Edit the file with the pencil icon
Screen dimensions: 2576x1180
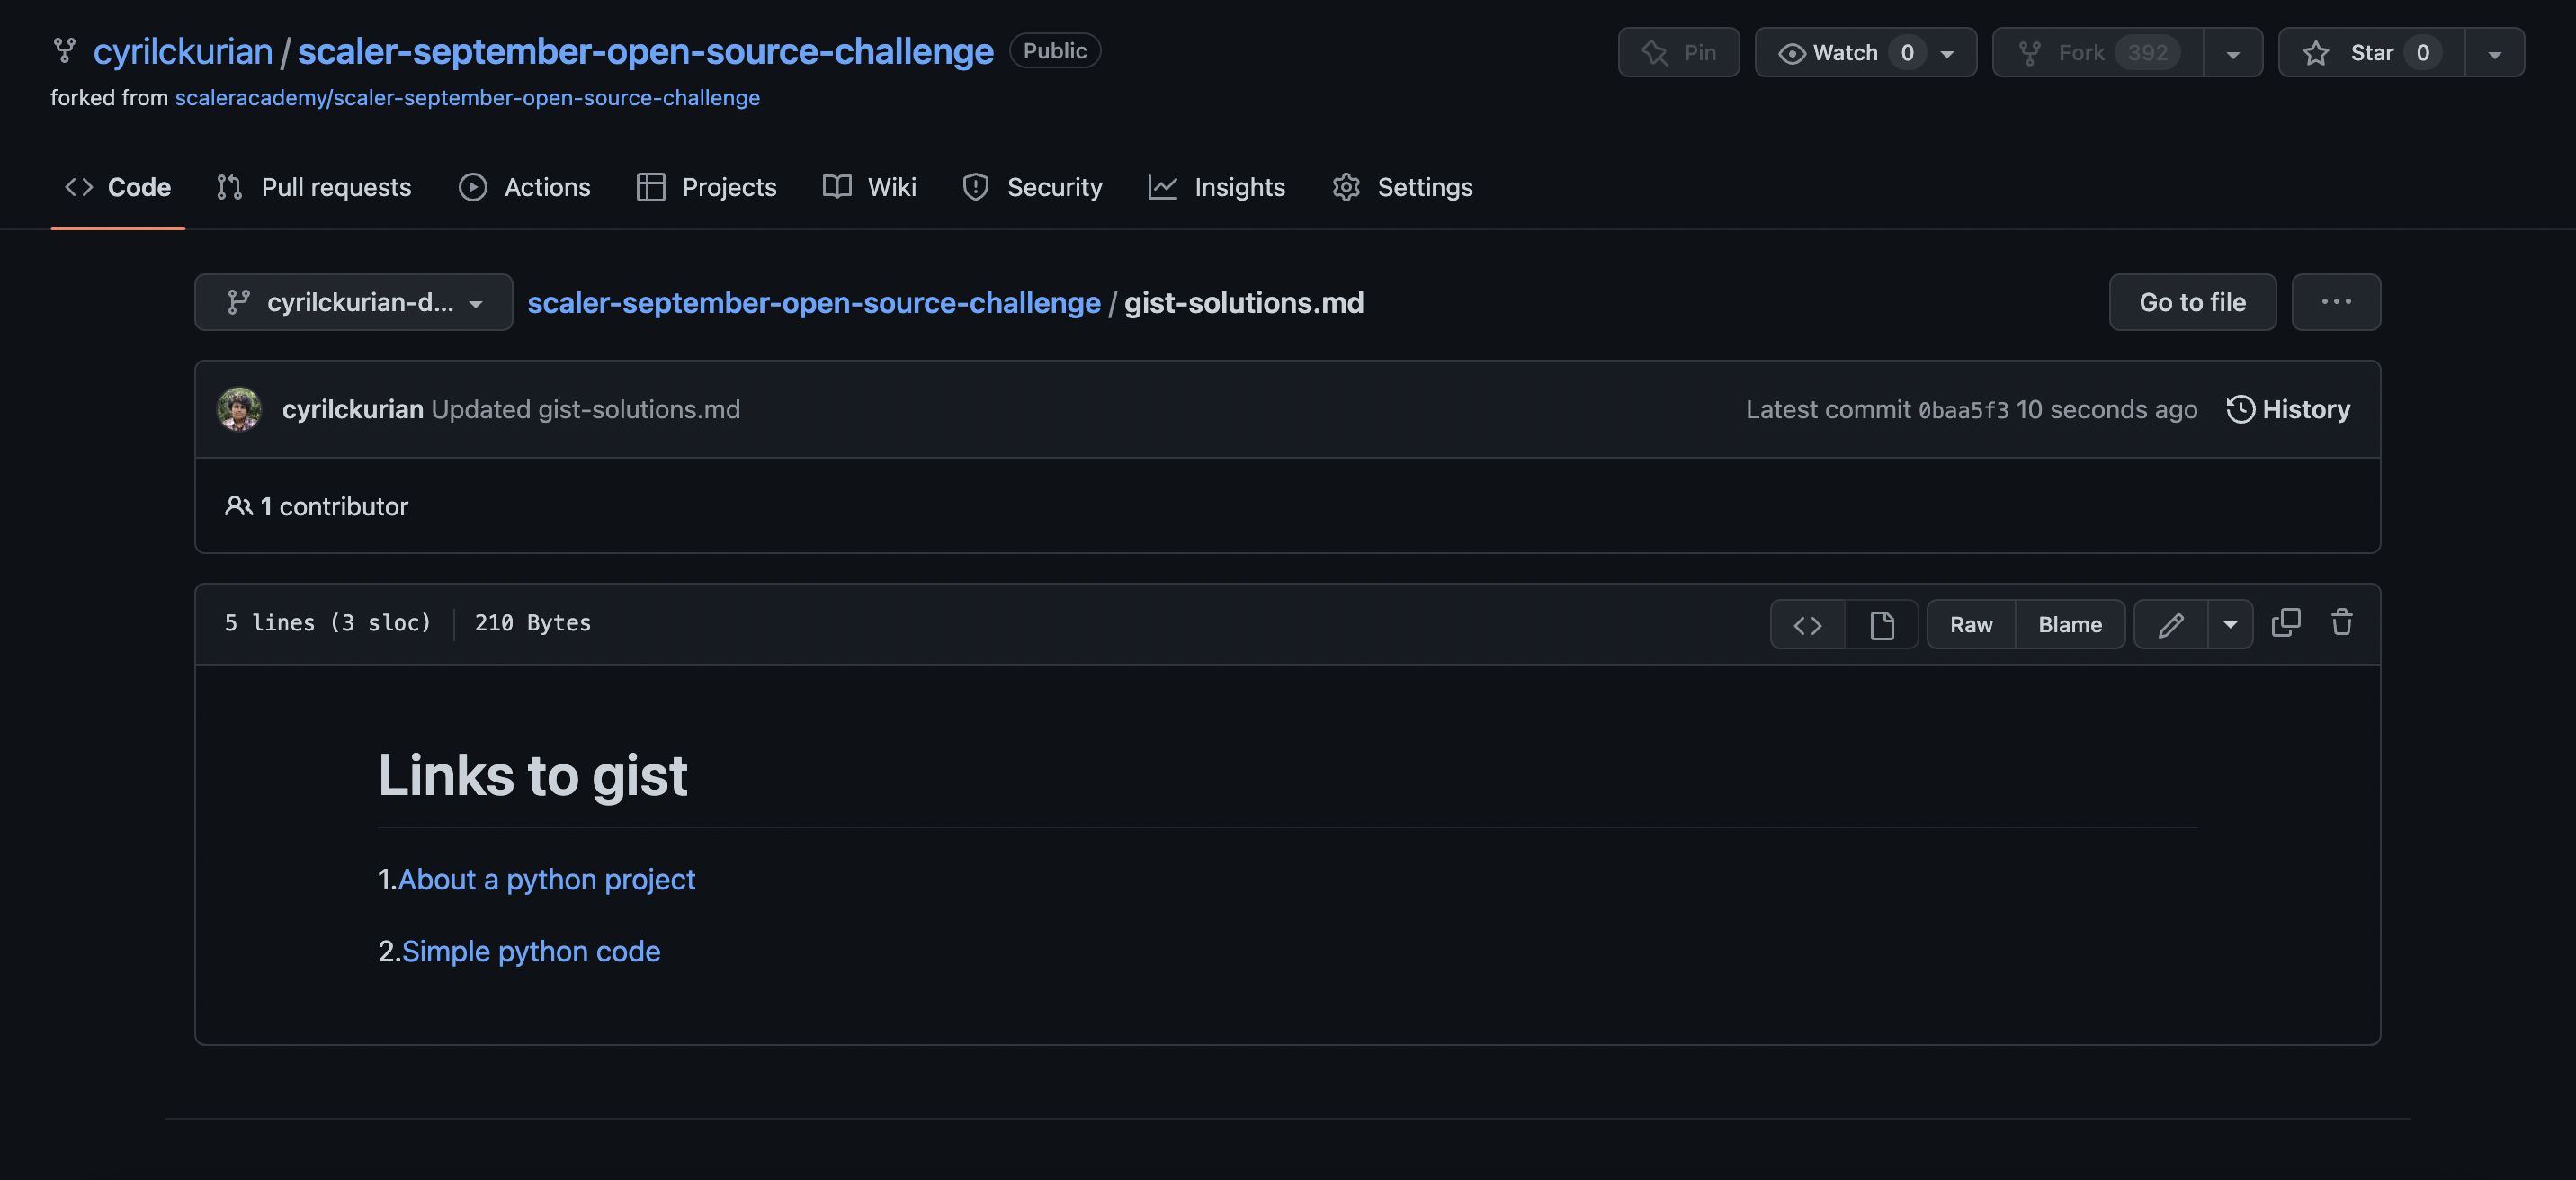[x=2171, y=624]
